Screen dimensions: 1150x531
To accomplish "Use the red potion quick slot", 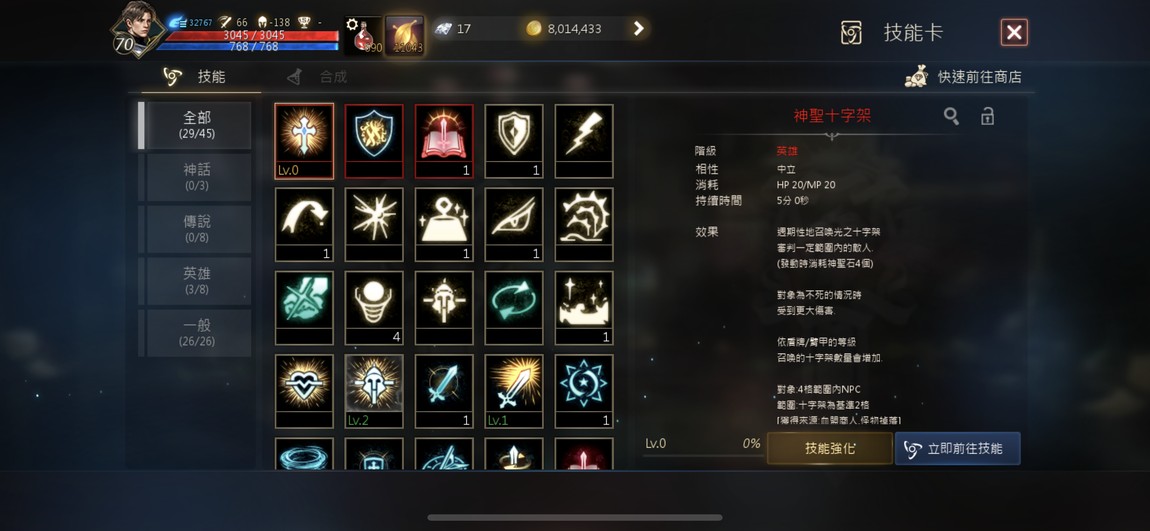I will (363, 36).
